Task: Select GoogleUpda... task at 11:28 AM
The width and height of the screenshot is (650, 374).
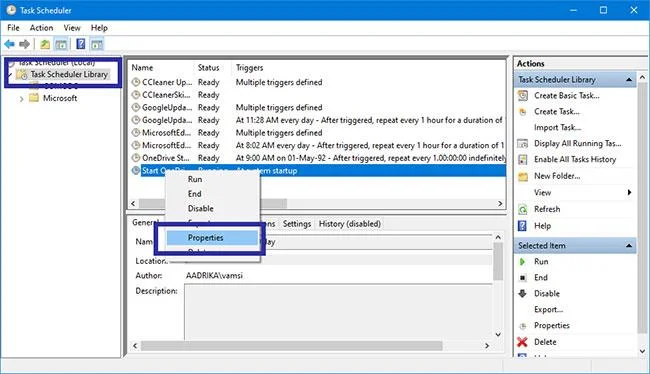Action: (x=318, y=120)
